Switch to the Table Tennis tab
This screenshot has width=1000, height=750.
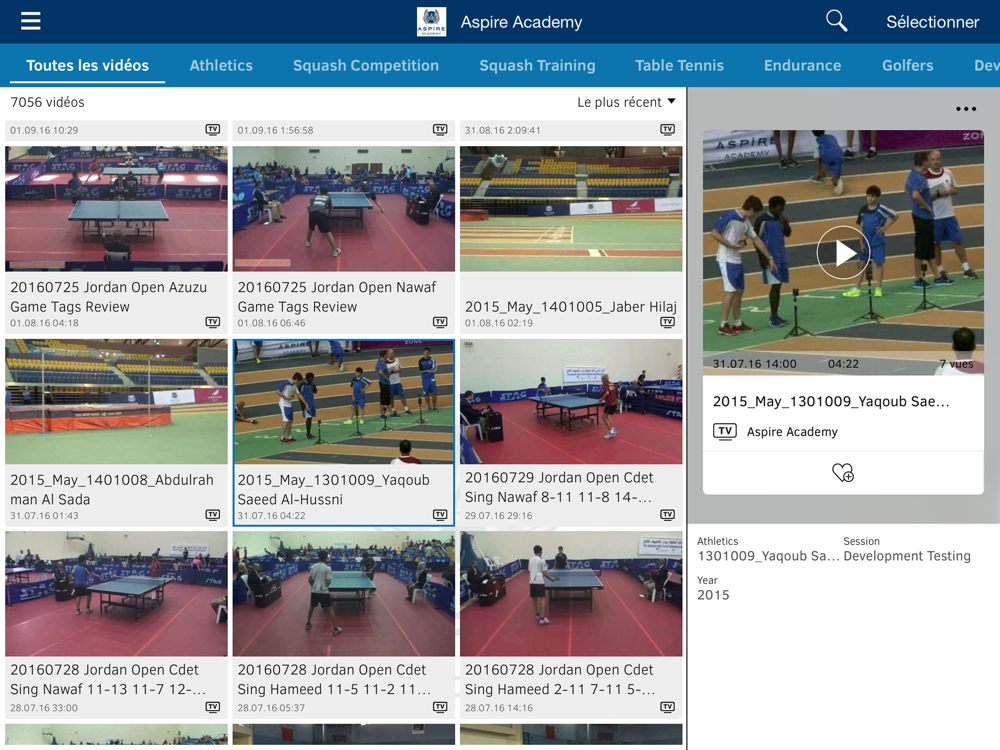[679, 65]
